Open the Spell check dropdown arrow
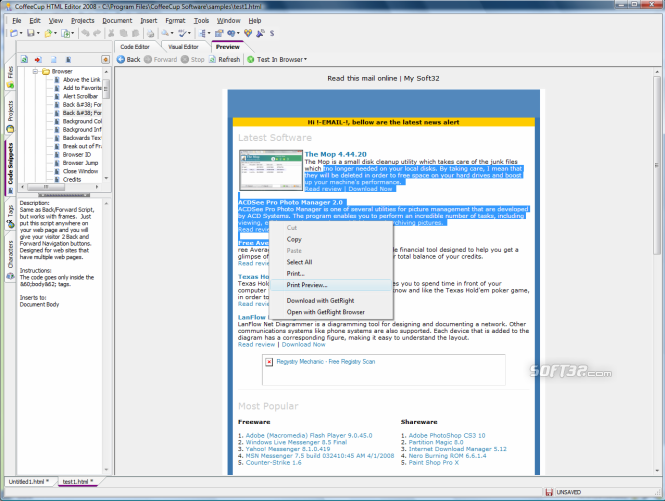The width and height of the screenshot is (665, 501). [x=189, y=33]
